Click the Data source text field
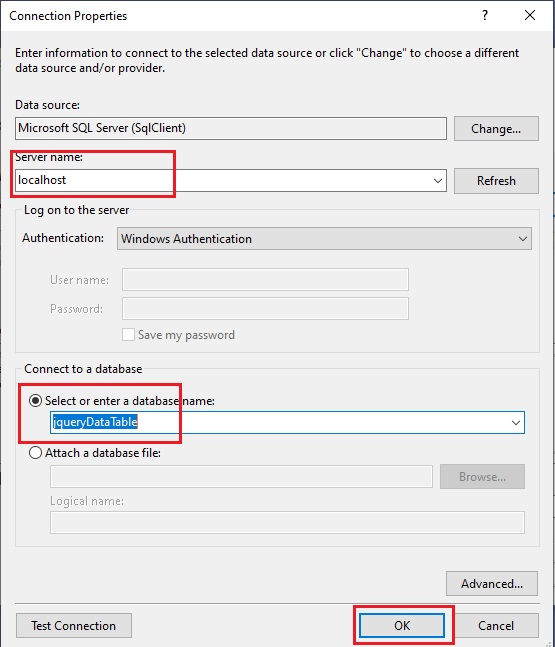The width and height of the screenshot is (555, 647). pyautogui.click(x=231, y=128)
